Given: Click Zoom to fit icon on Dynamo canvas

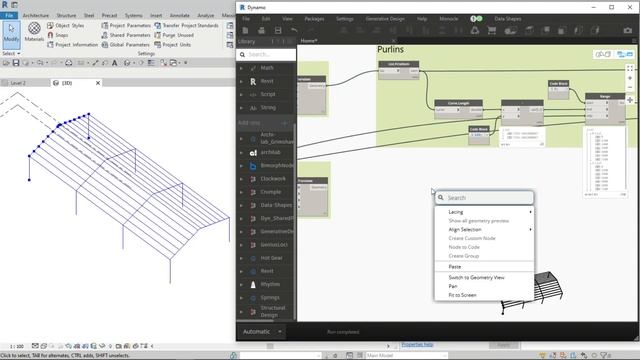Looking at the screenshot, I should coord(630,68).
